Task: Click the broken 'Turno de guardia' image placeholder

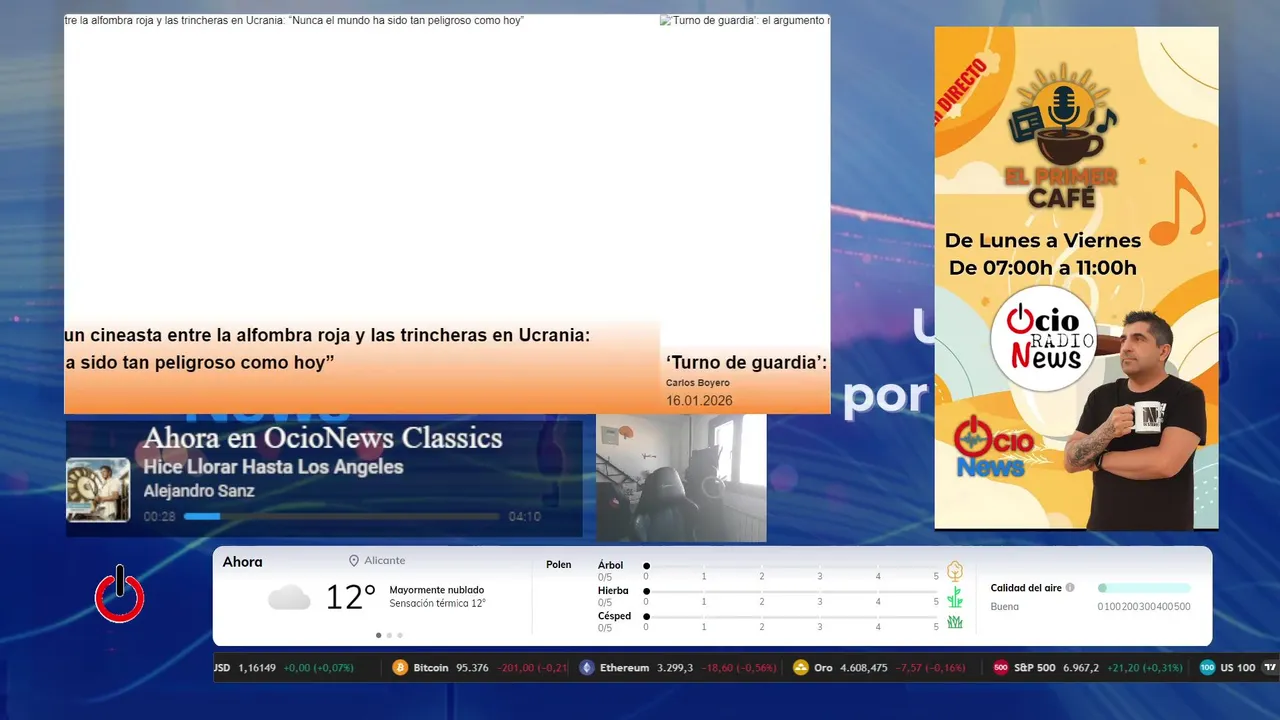Action: (744, 20)
